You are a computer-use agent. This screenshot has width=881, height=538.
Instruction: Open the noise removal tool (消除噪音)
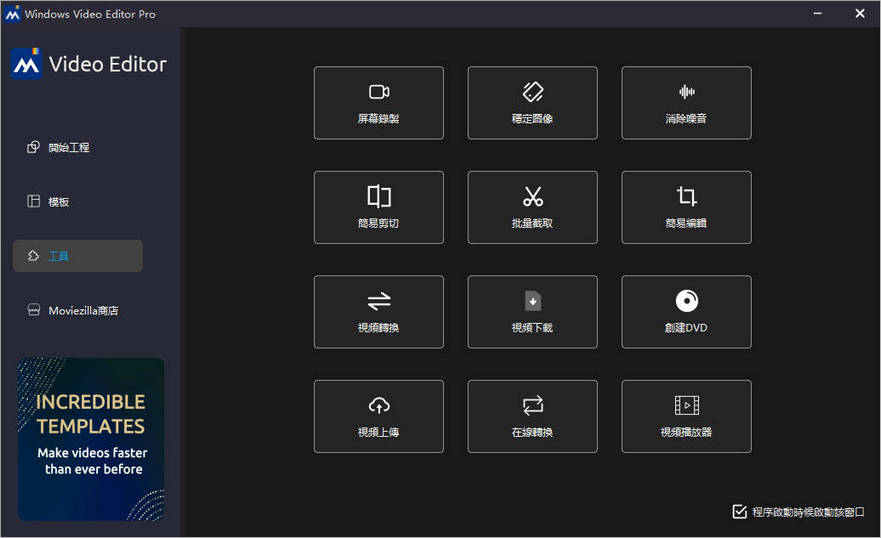[x=686, y=103]
